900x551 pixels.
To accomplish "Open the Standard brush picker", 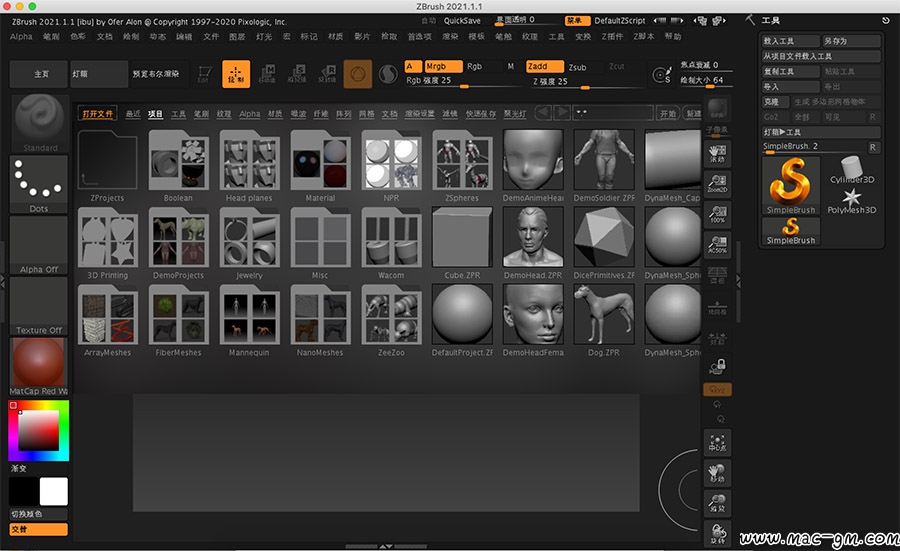I will pos(39,123).
